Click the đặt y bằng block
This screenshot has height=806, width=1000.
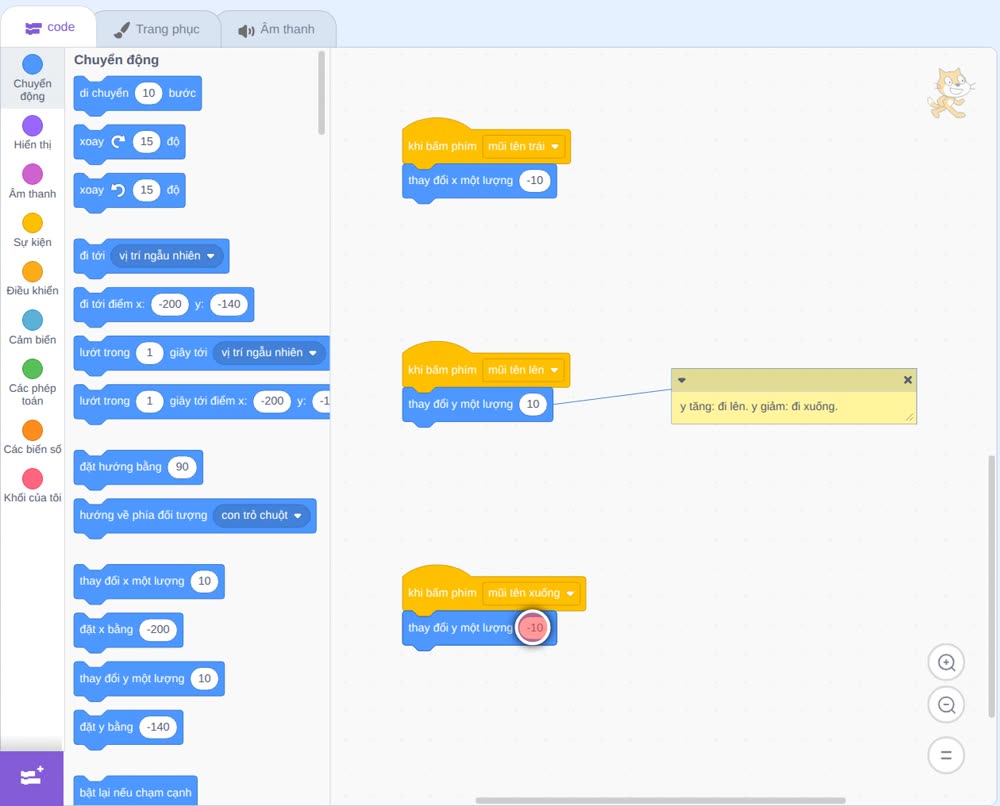(129, 729)
